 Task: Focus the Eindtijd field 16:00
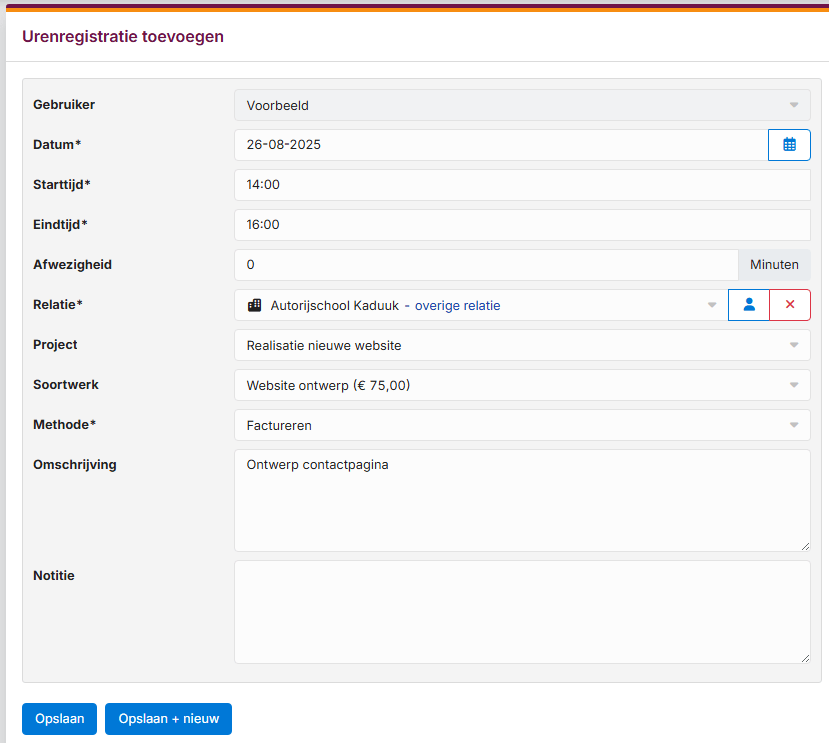point(522,225)
